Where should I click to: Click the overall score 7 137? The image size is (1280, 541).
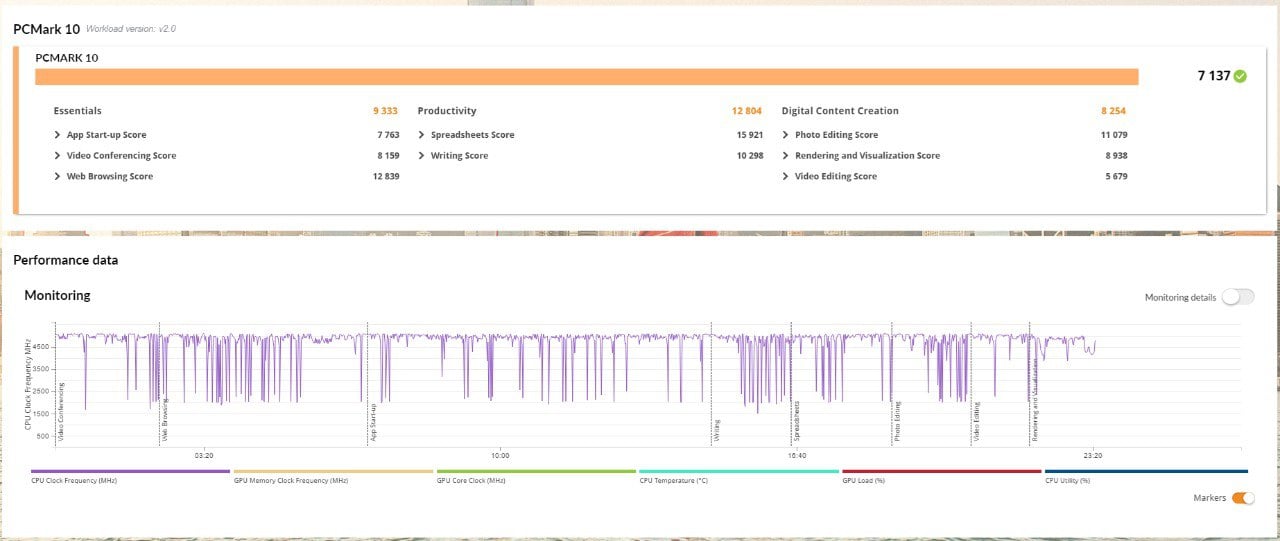[1214, 76]
